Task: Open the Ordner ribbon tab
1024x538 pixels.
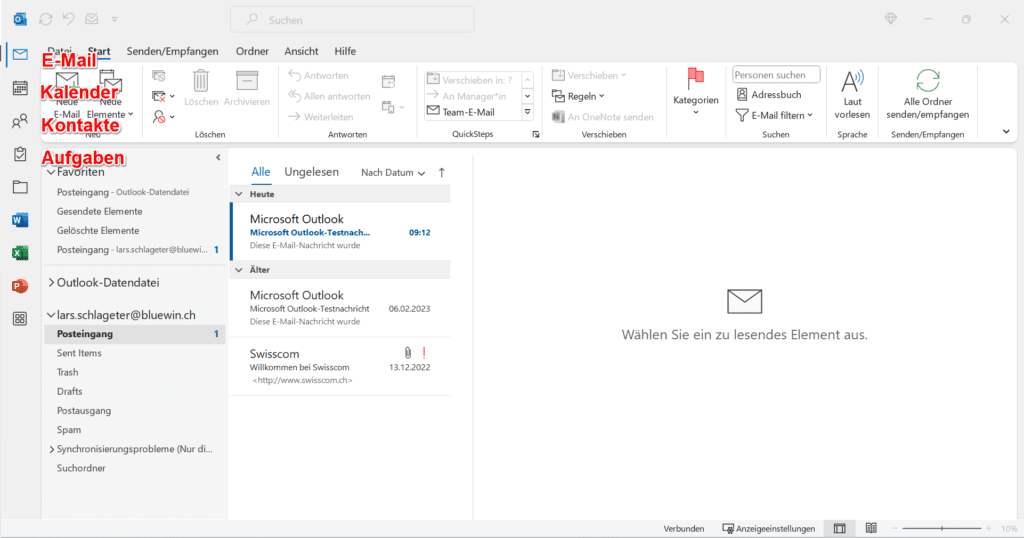Action: pos(252,51)
